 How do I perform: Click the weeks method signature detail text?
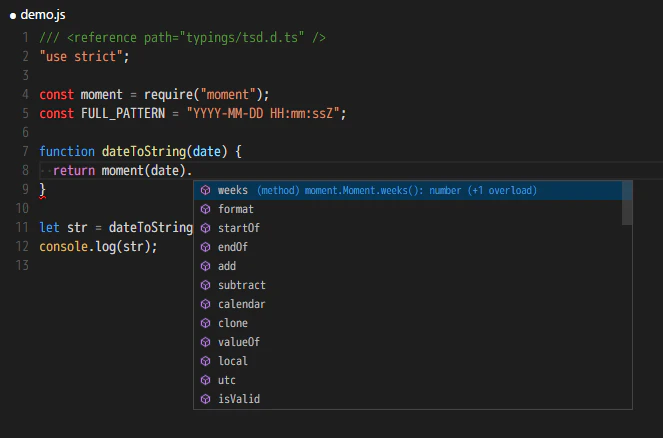click(x=397, y=191)
